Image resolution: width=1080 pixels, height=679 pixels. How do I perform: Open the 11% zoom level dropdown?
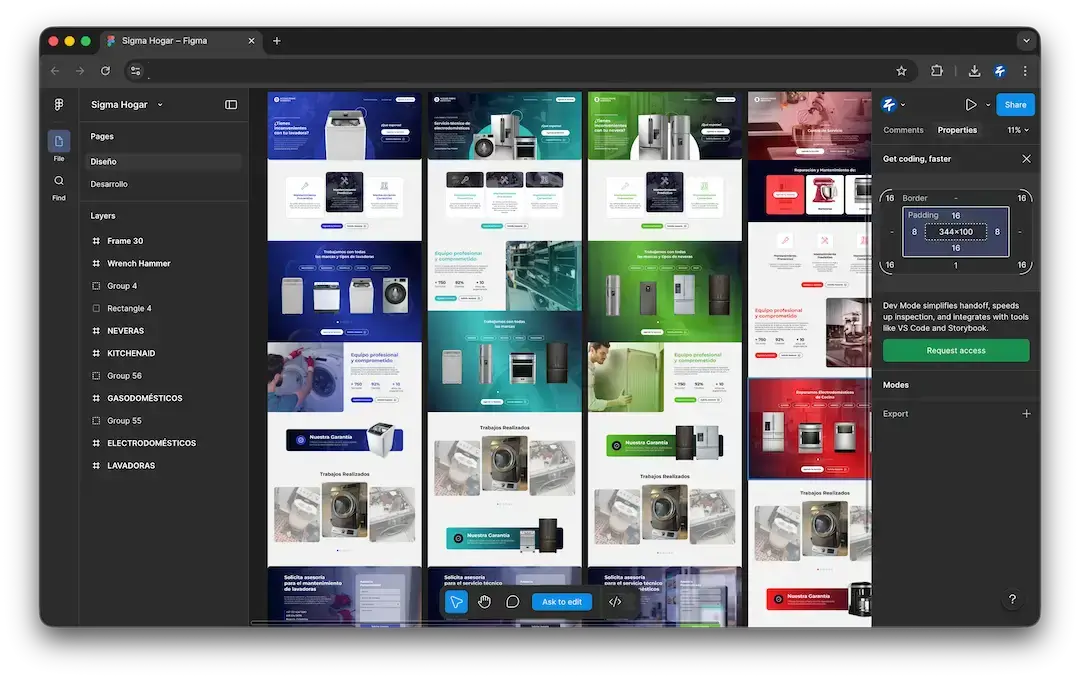1018,130
